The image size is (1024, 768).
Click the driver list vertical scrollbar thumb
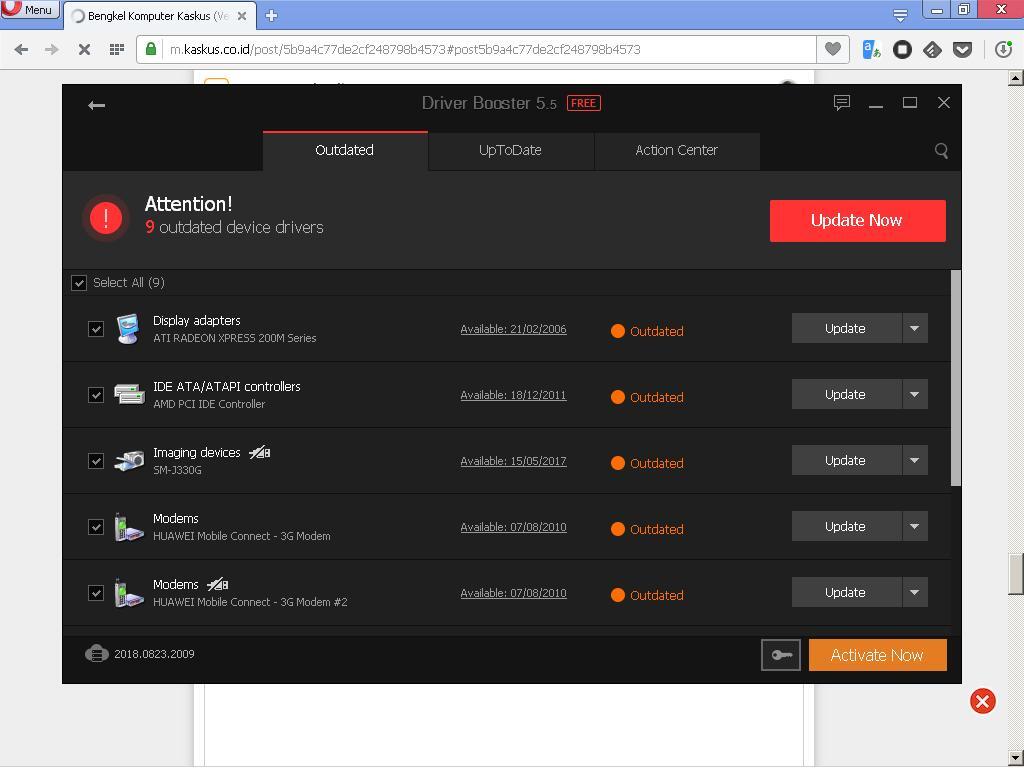(x=955, y=378)
